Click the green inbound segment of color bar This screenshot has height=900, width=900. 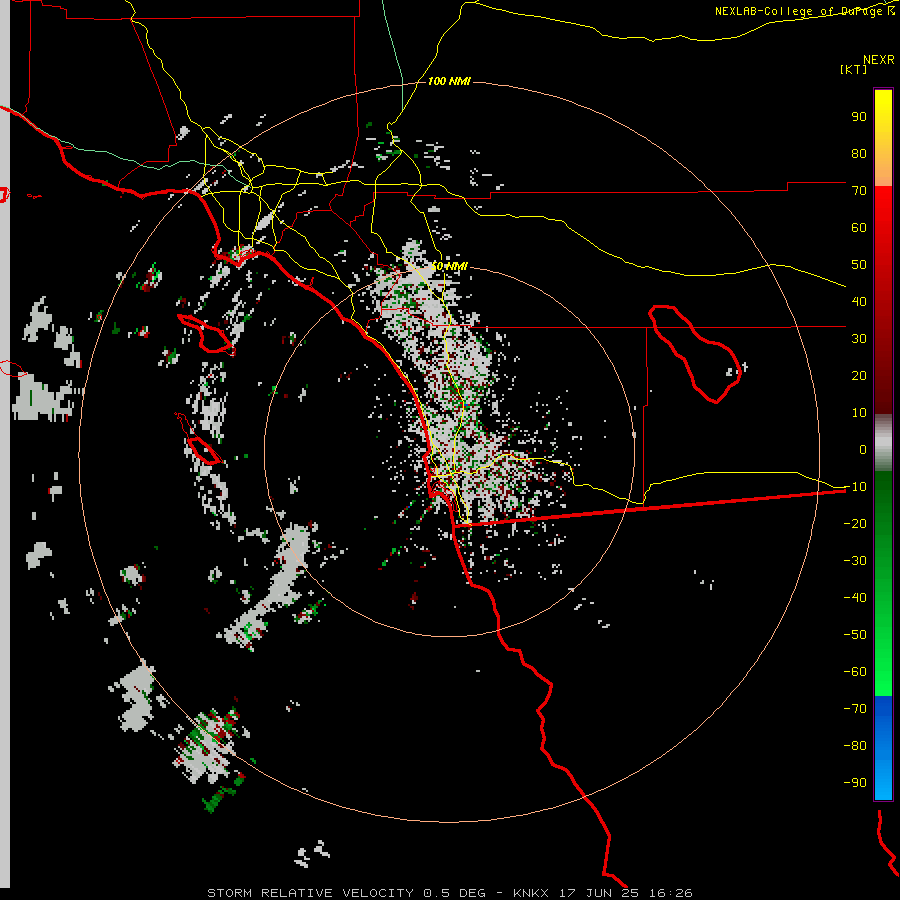coord(883,583)
